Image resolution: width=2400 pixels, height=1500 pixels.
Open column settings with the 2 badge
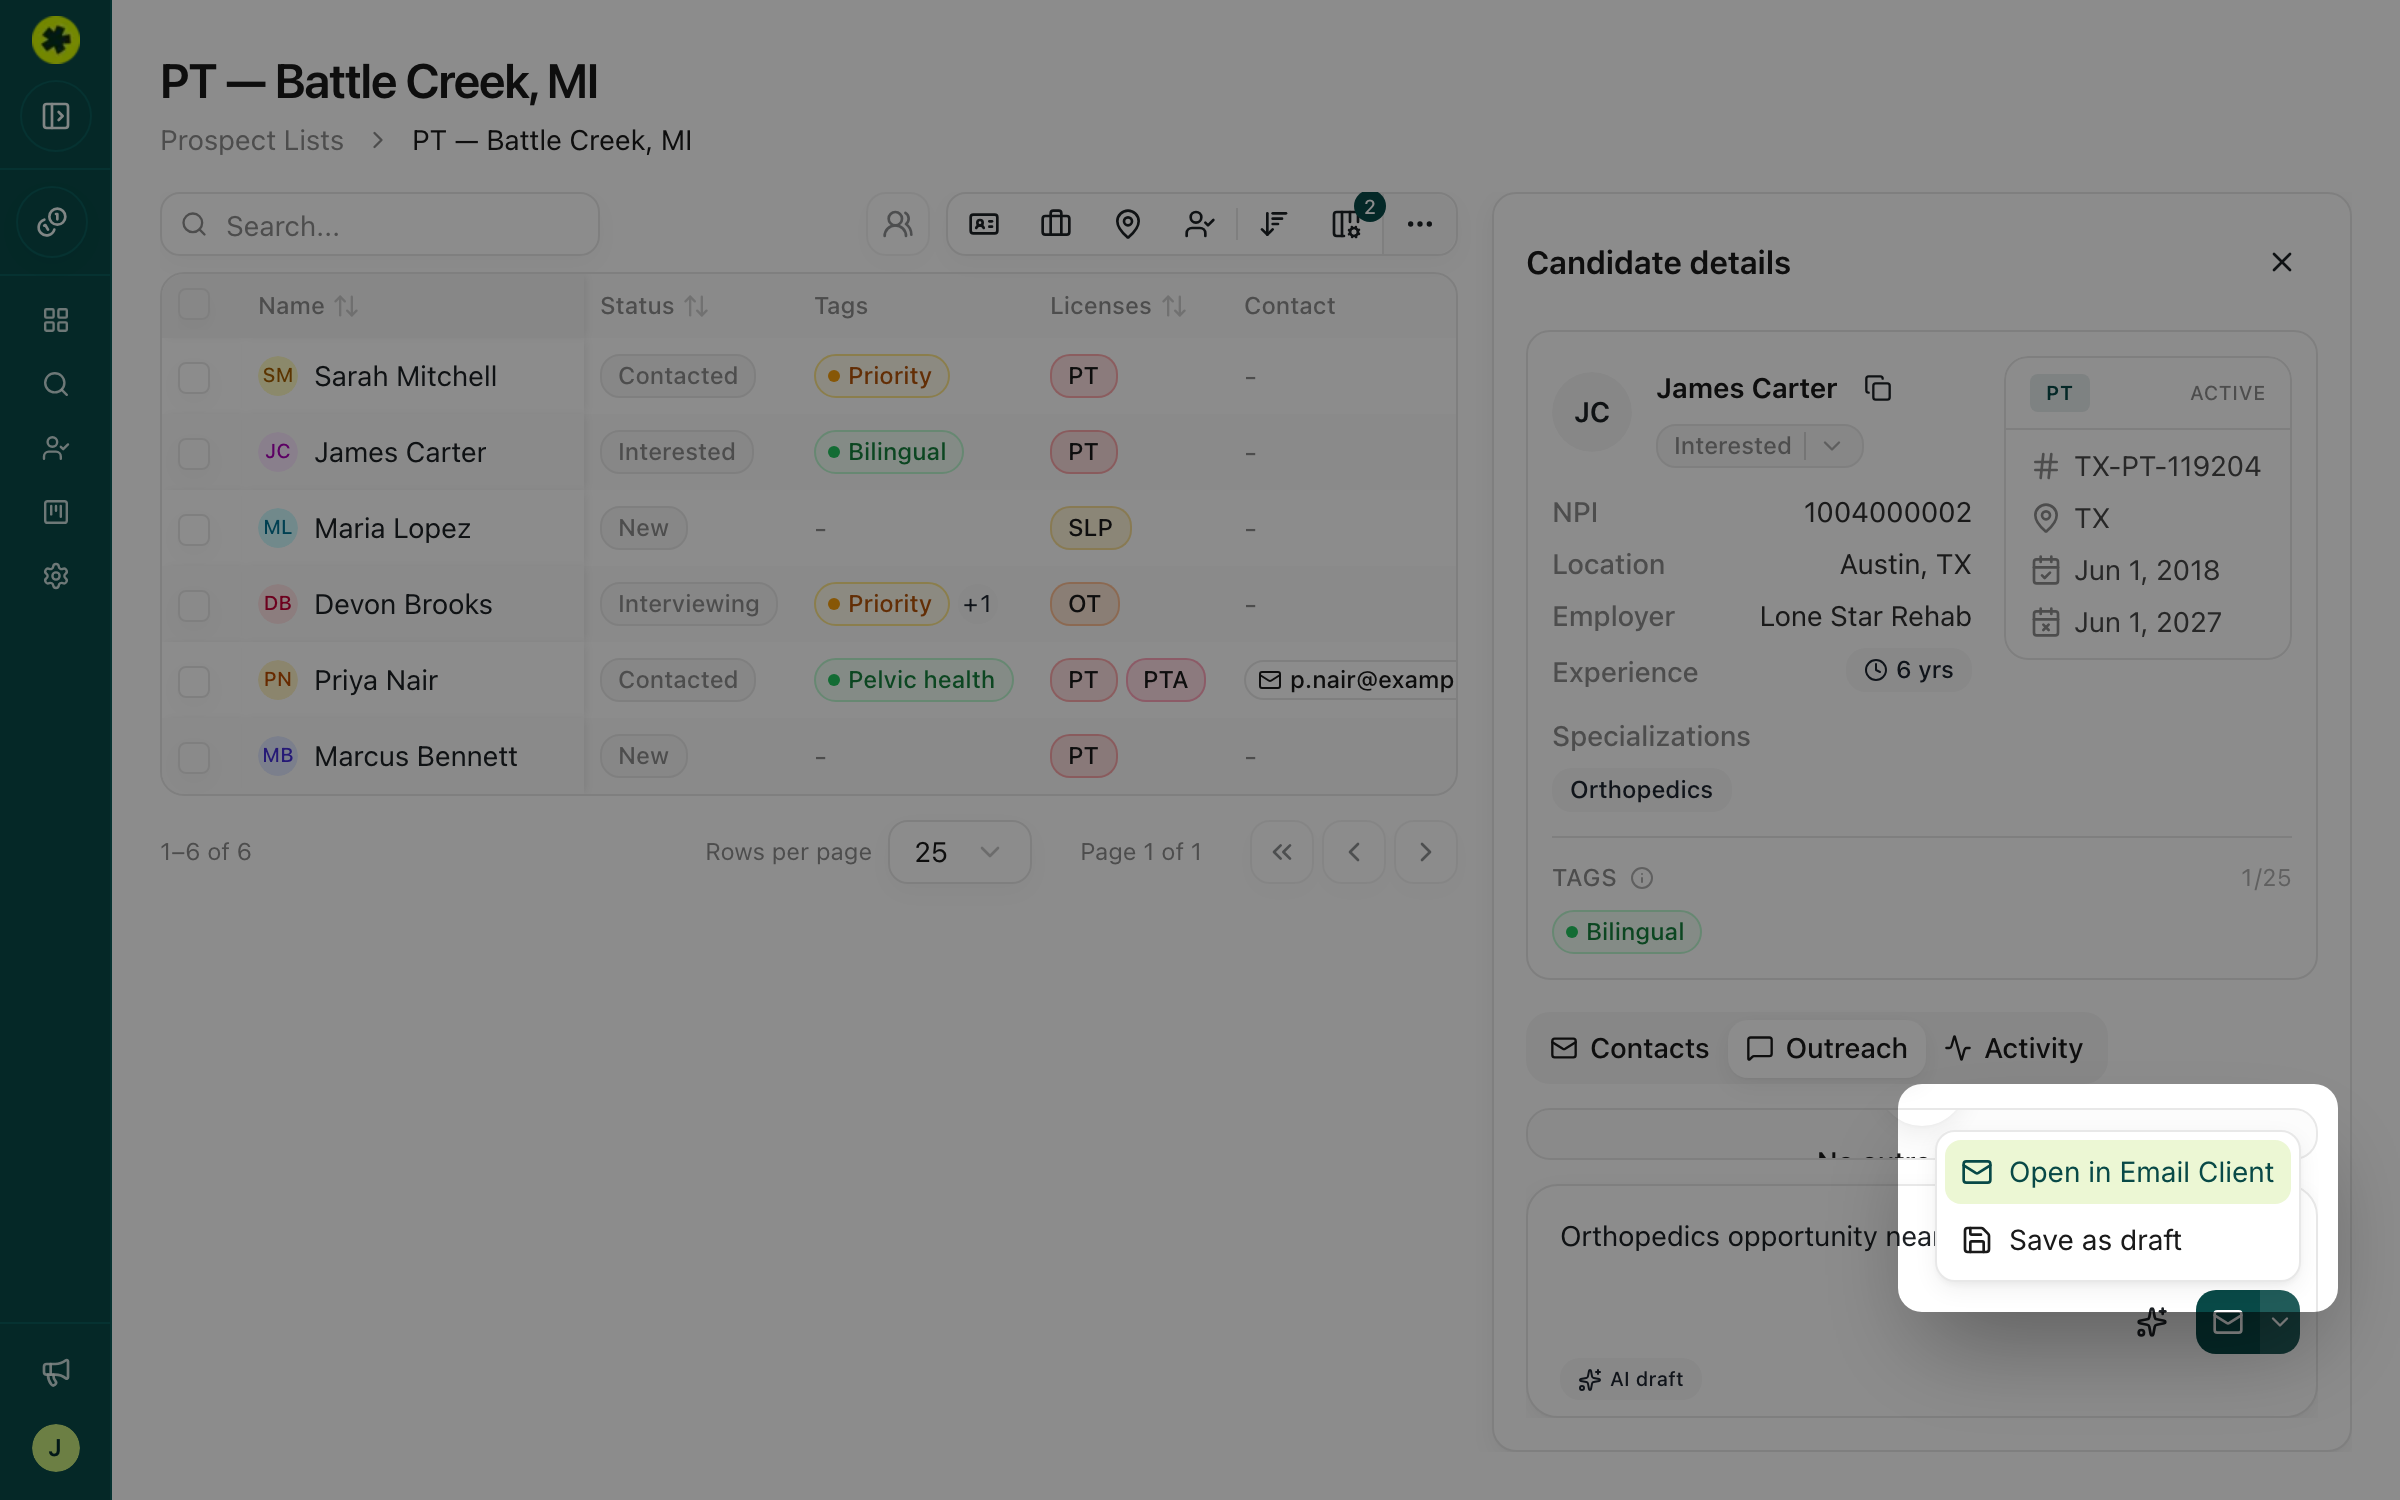point(1346,224)
